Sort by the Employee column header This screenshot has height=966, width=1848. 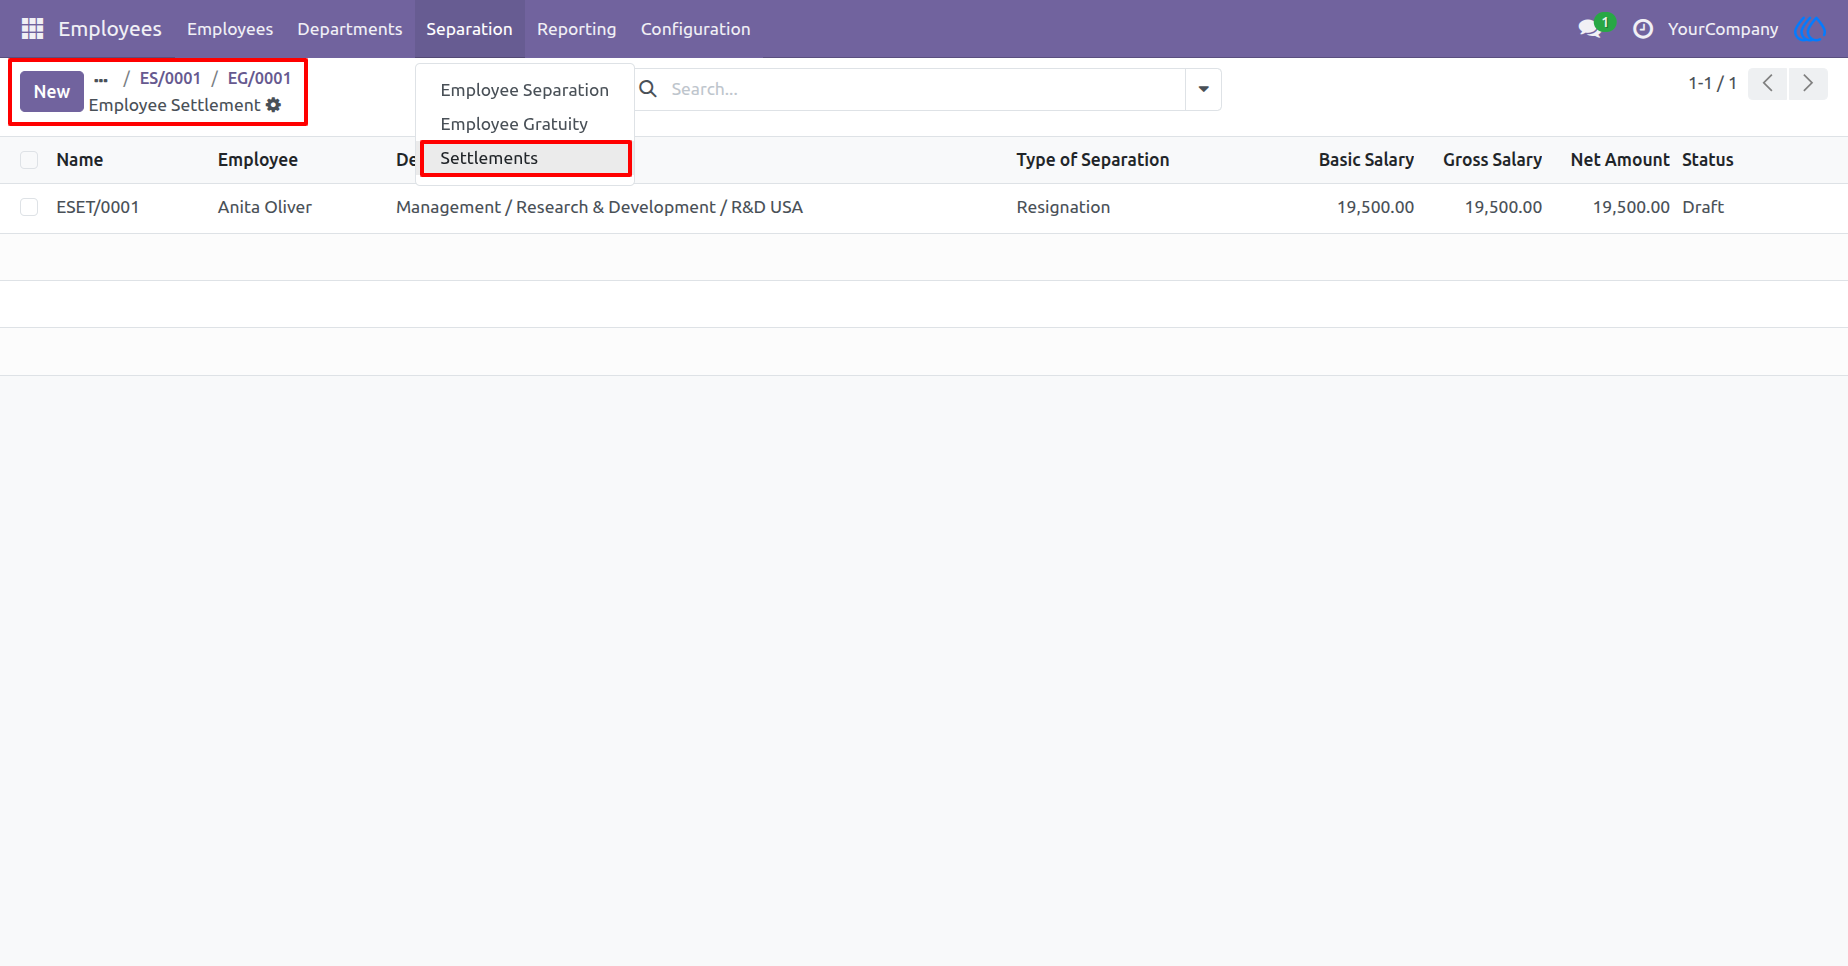pyautogui.click(x=258, y=160)
